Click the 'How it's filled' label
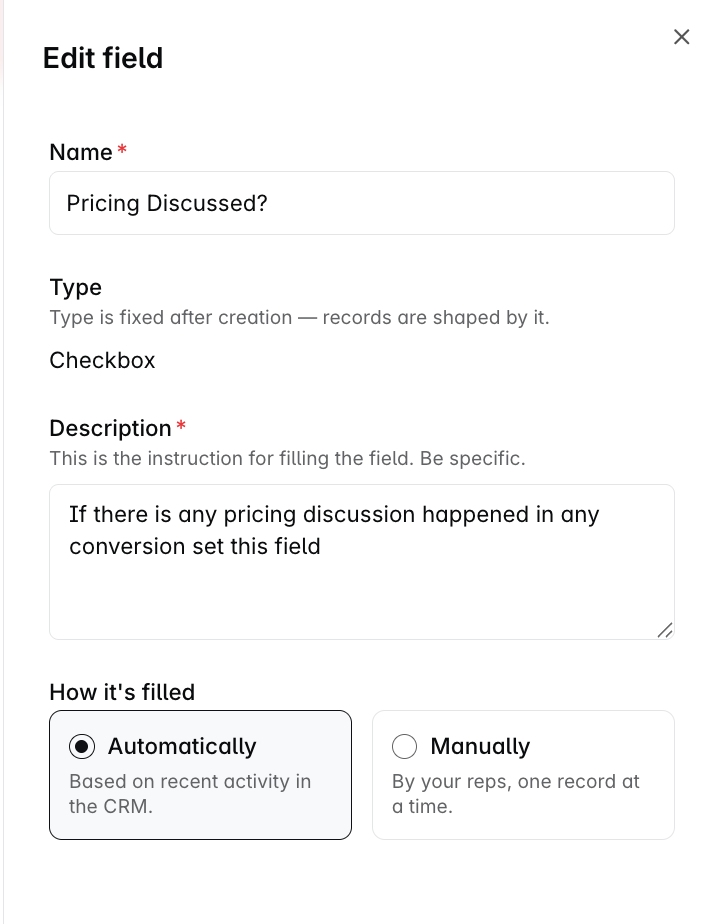 (x=122, y=692)
